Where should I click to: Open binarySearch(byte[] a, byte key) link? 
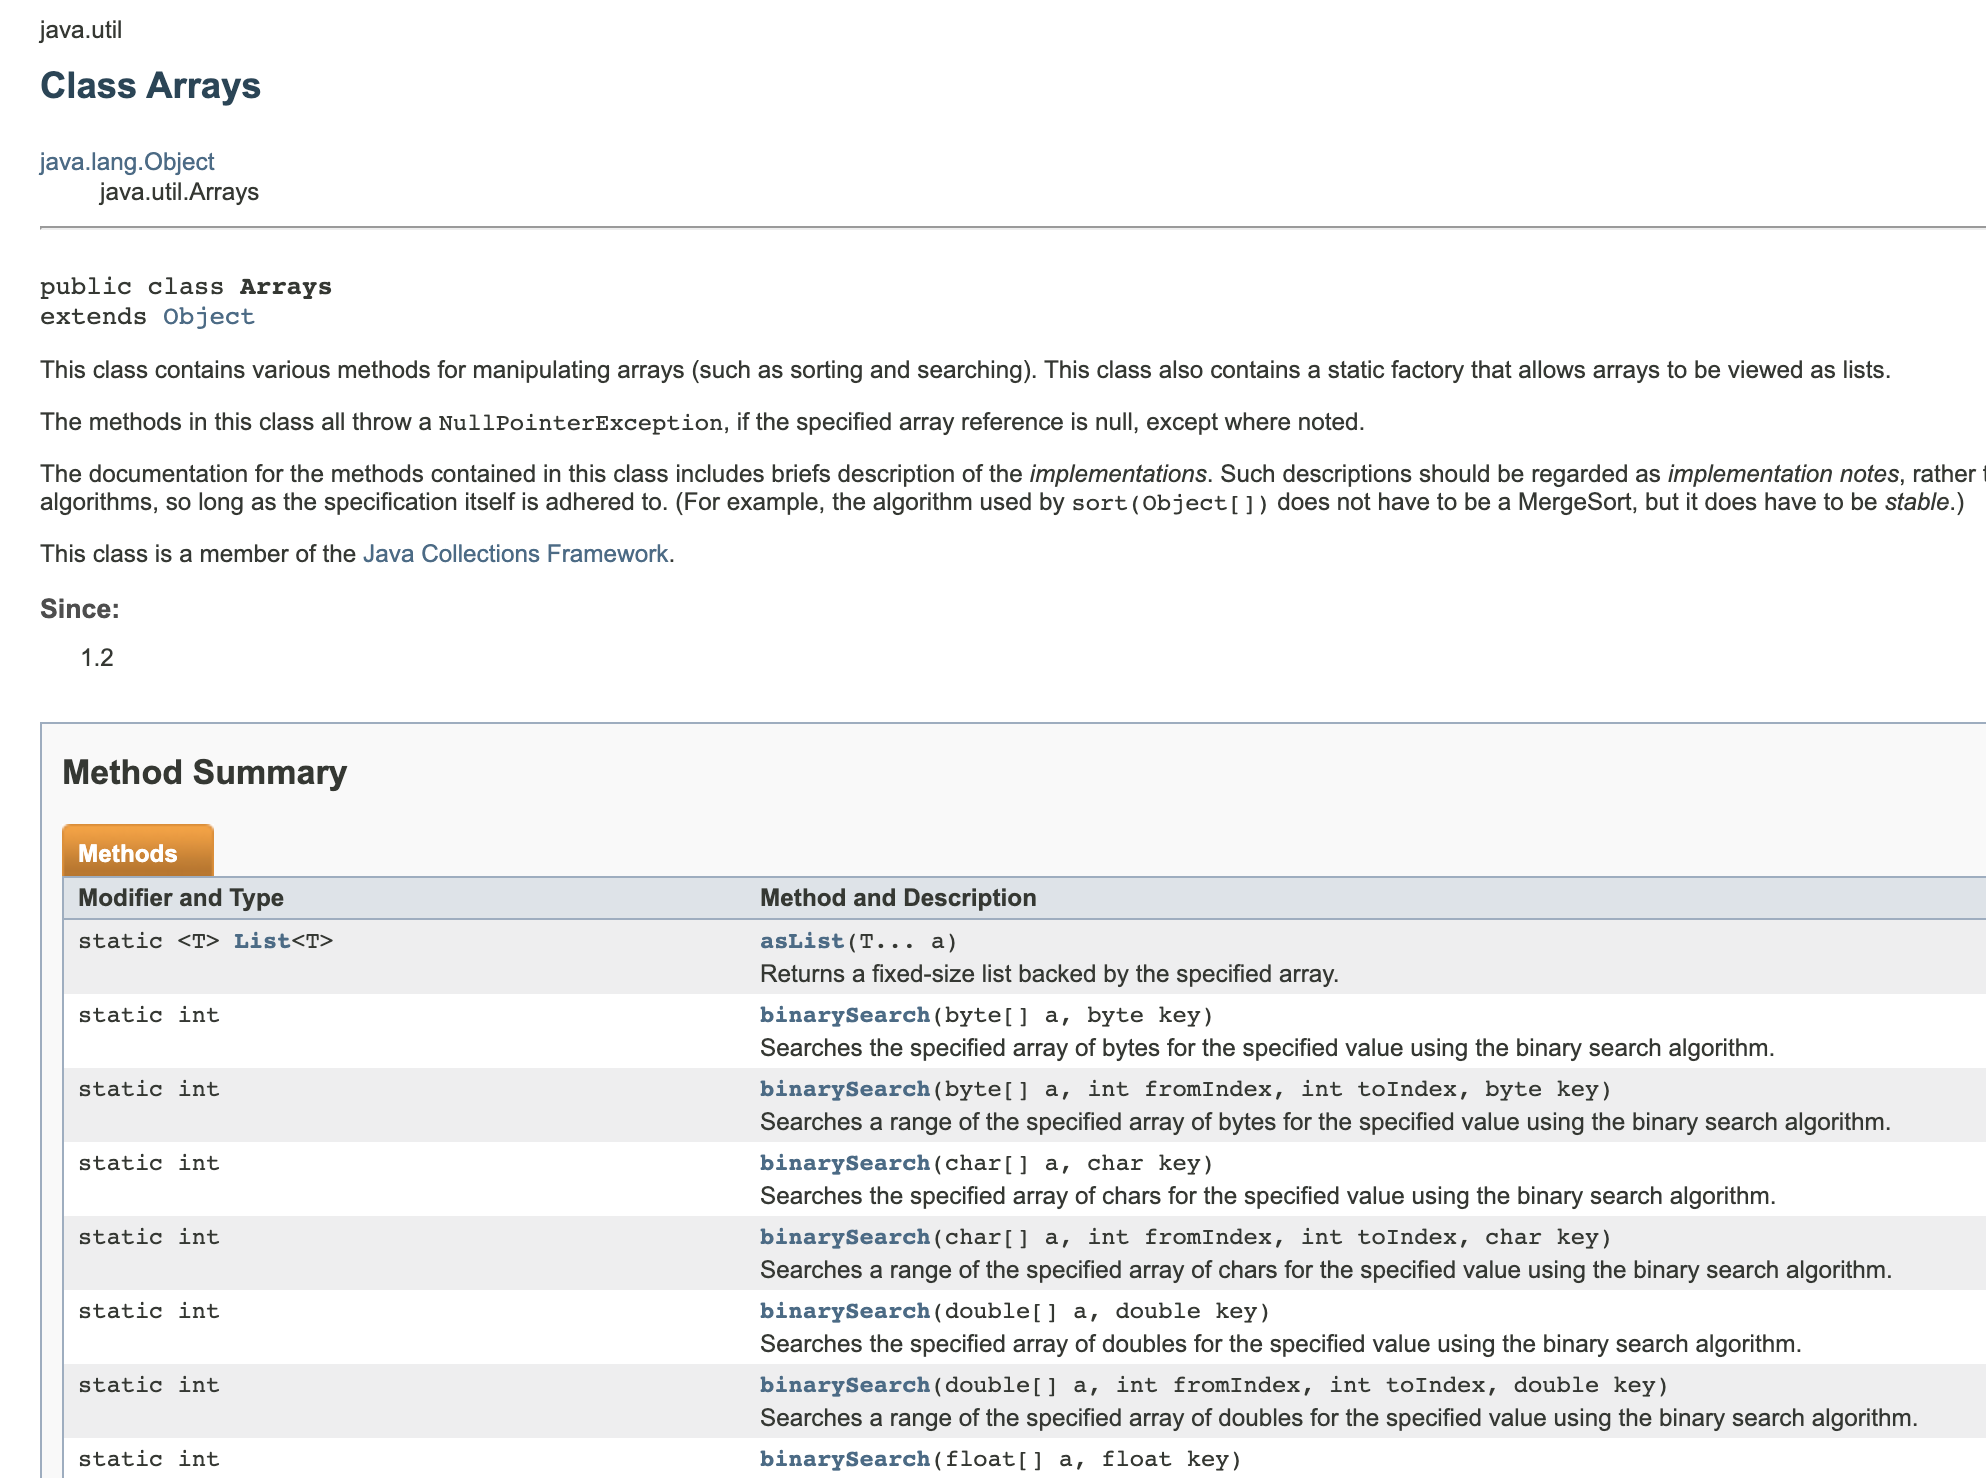[844, 1015]
